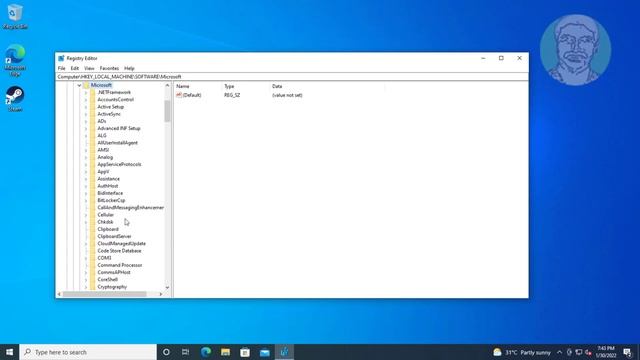Open Mail app from the taskbar
This screenshot has height=360, width=640.
coord(264,352)
